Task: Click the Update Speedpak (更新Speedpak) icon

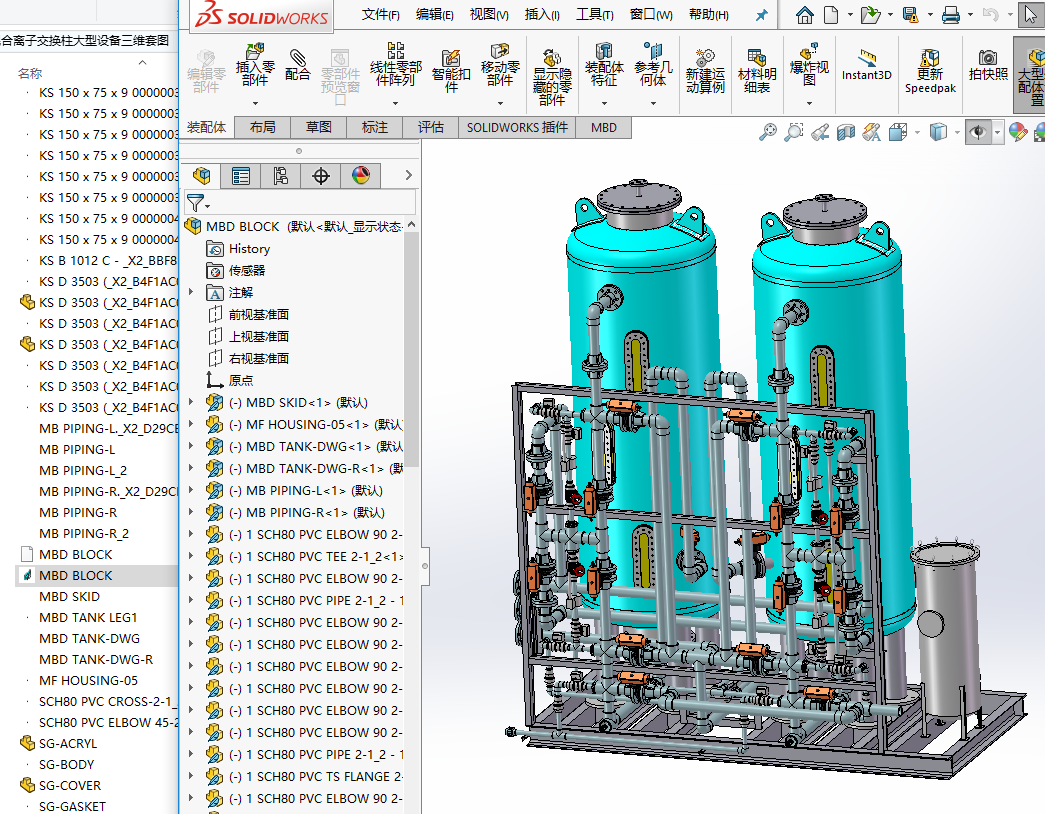Action: (930, 60)
